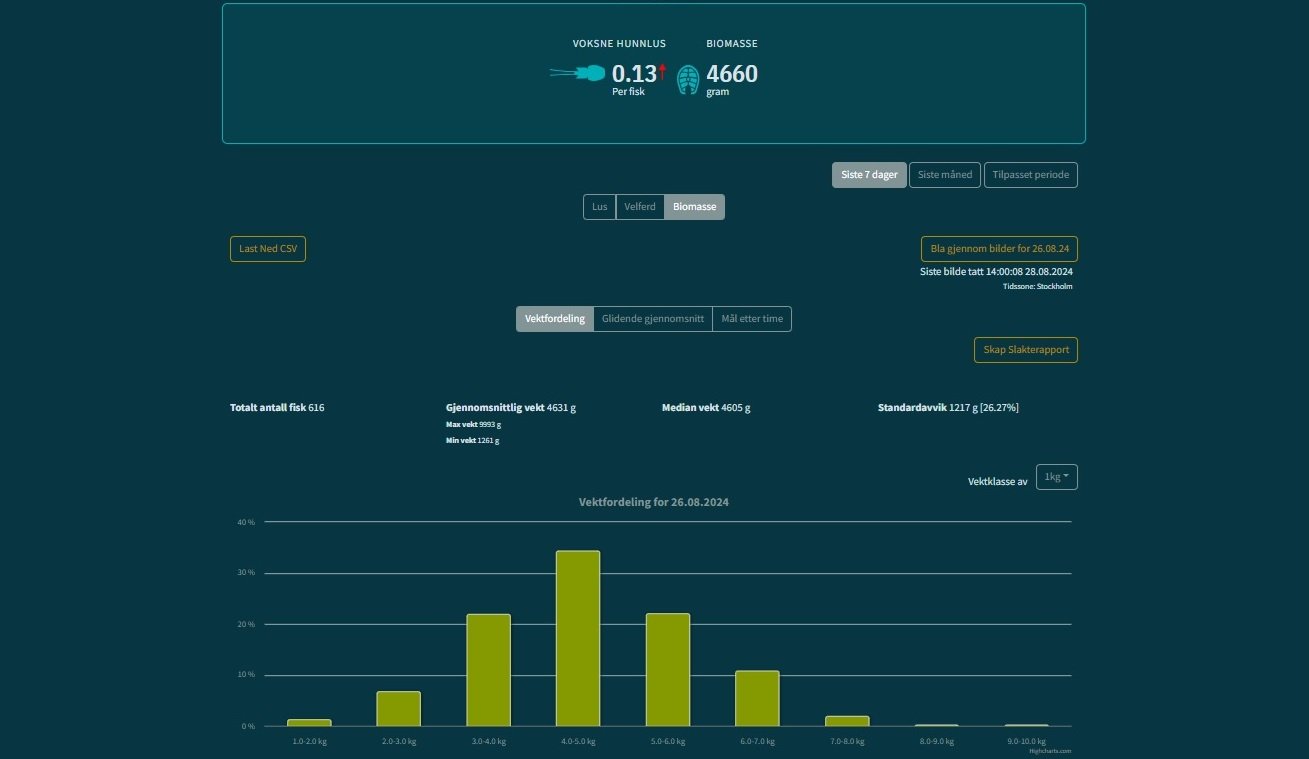Screen dimensions: 1309x759
Task: Click the red upward trend arrow
Action: (x=662, y=72)
